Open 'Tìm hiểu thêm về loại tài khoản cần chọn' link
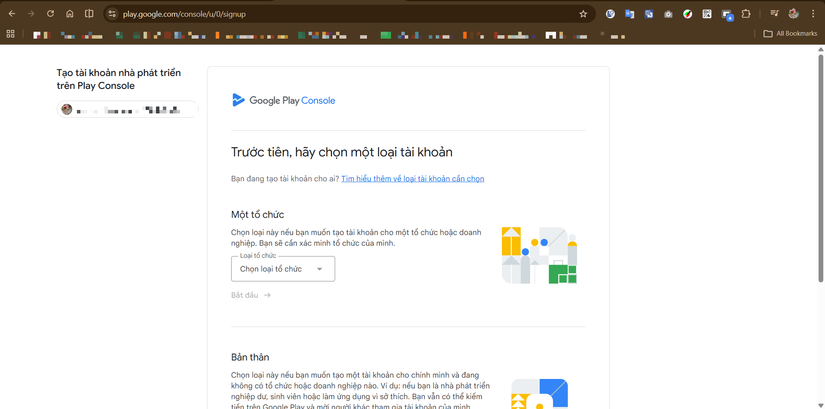 (412, 179)
